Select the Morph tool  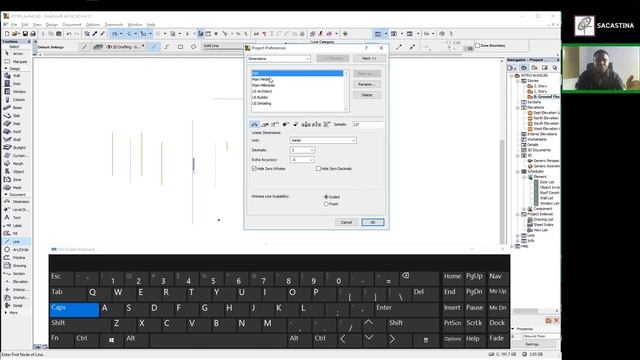pyautogui.click(x=16, y=164)
